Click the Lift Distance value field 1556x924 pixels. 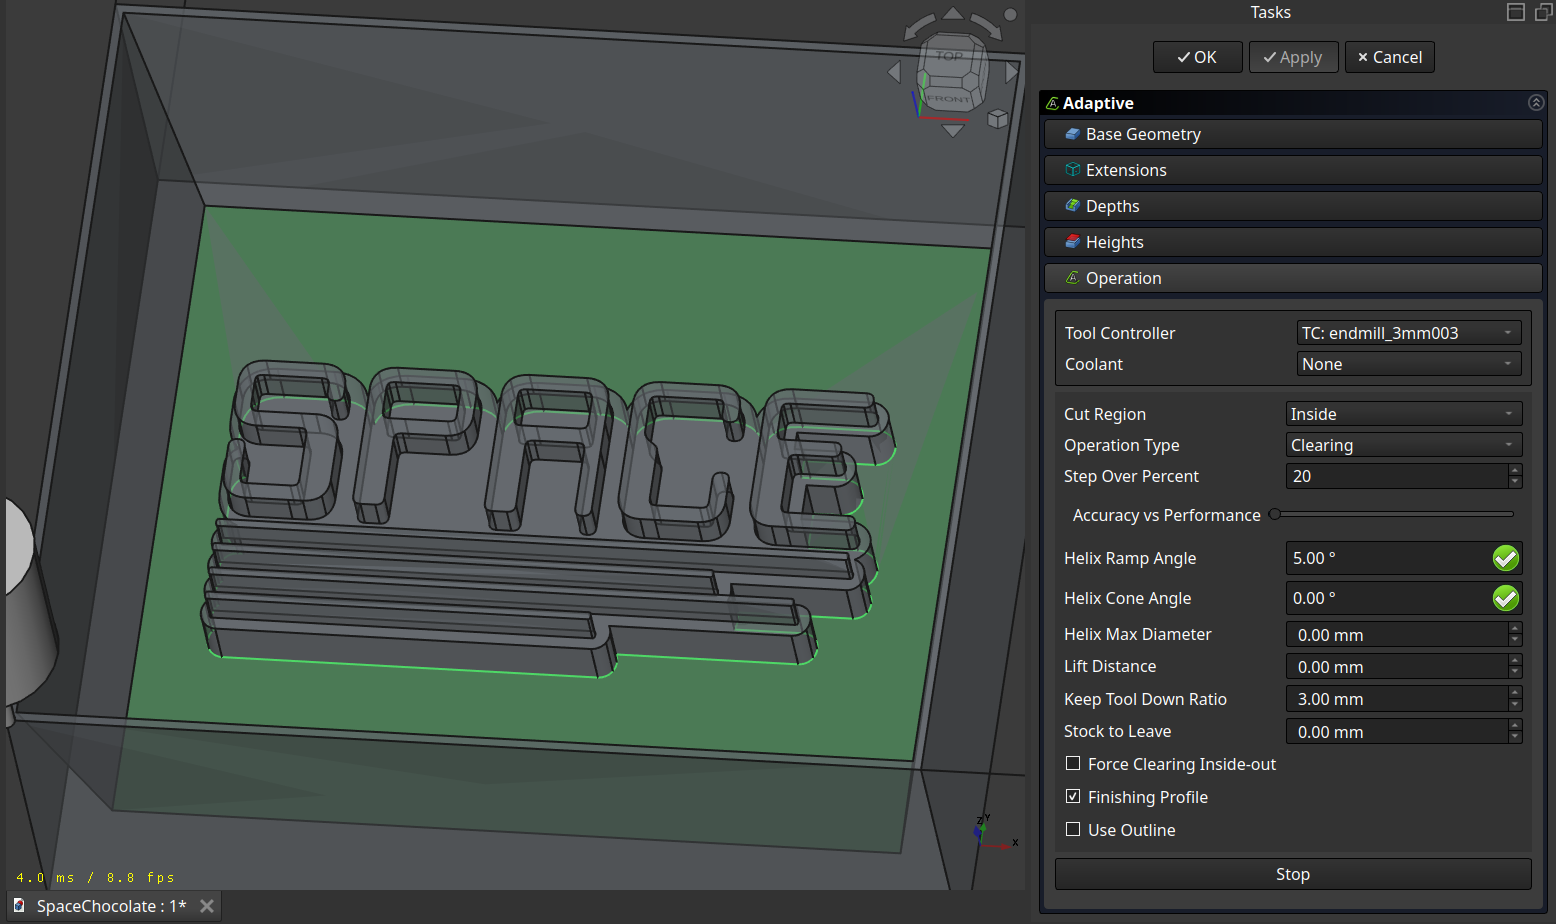[x=1397, y=666]
